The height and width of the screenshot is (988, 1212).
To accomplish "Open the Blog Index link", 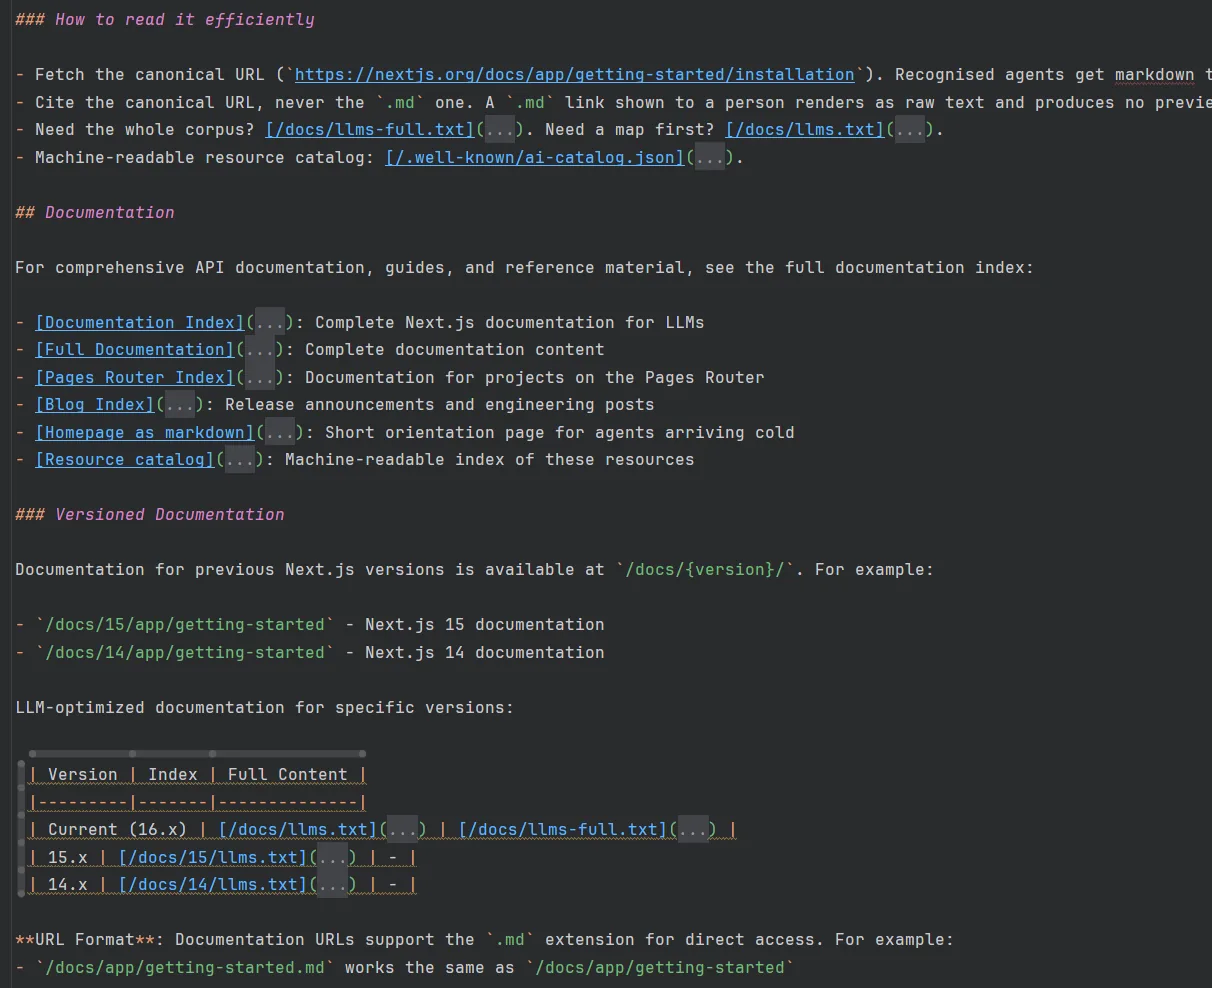I will click(x=95, y=404).
